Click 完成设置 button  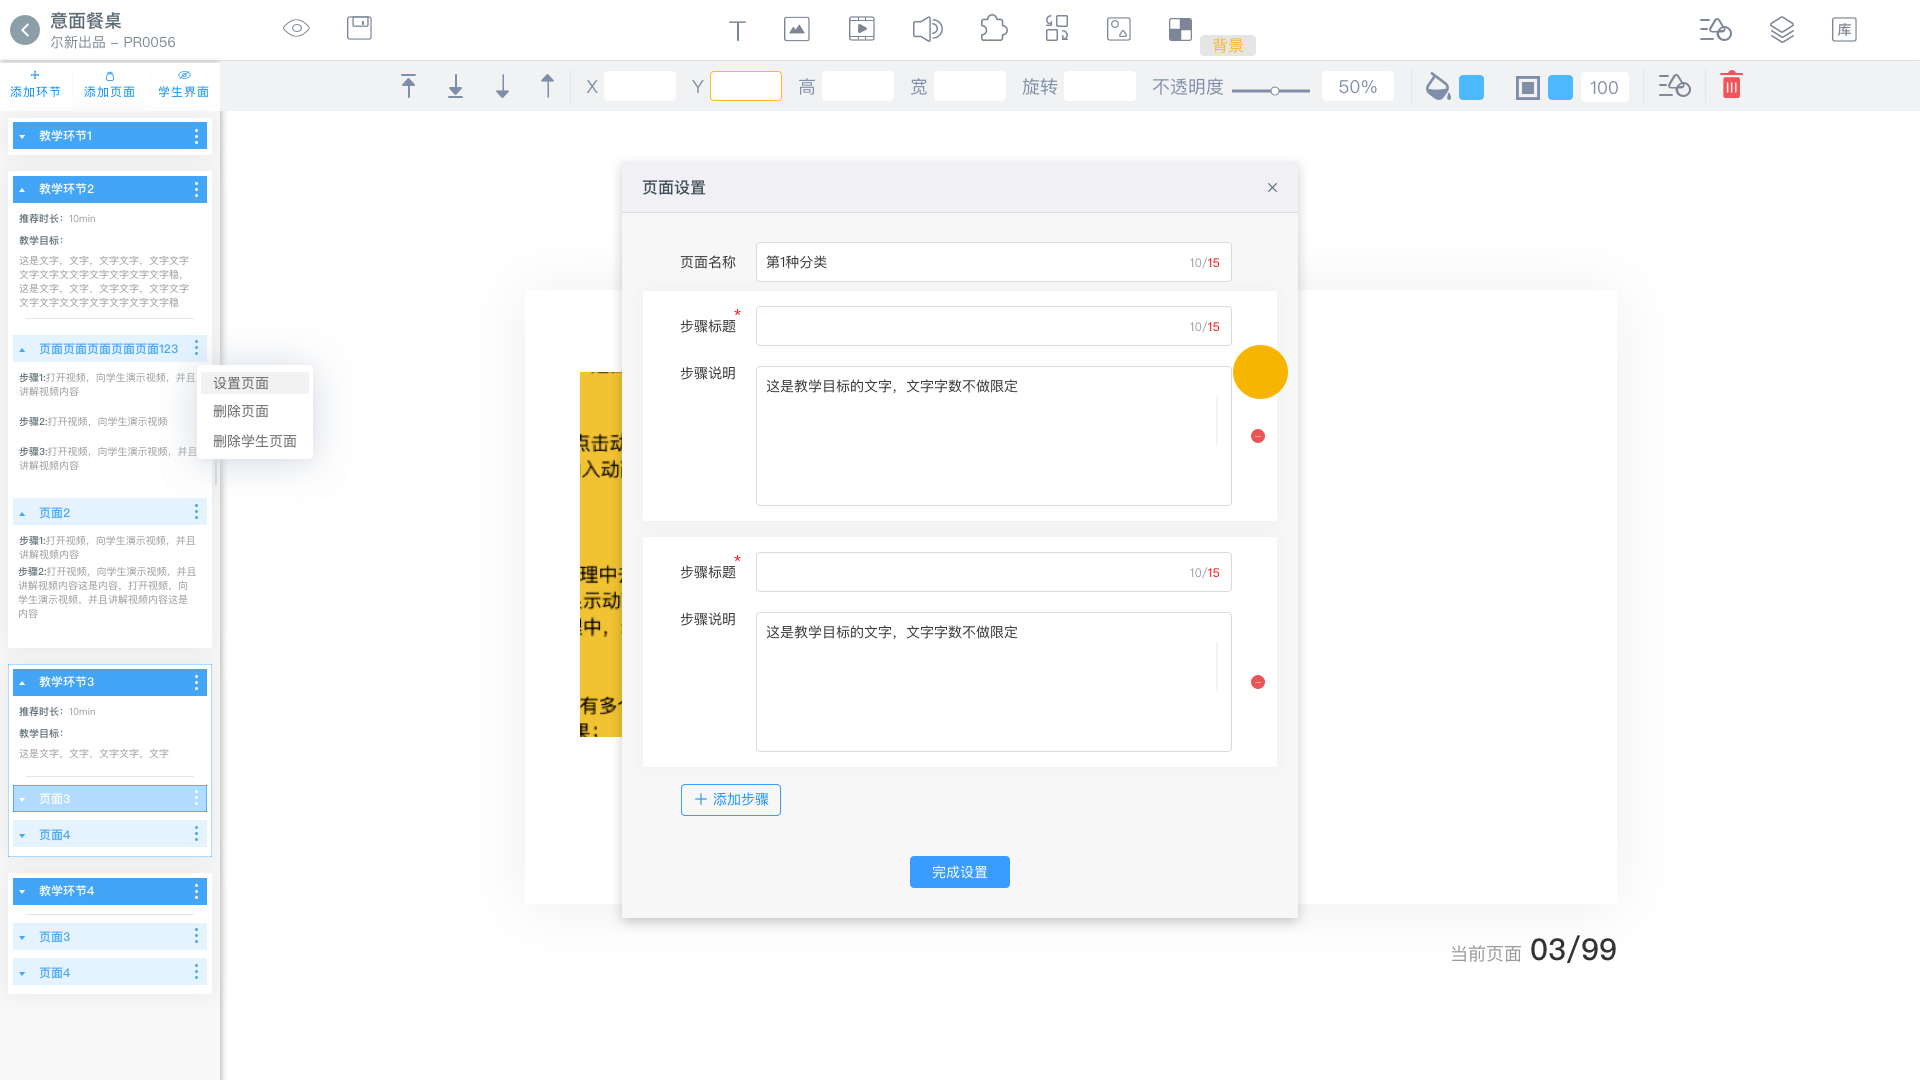click(960, 872)
